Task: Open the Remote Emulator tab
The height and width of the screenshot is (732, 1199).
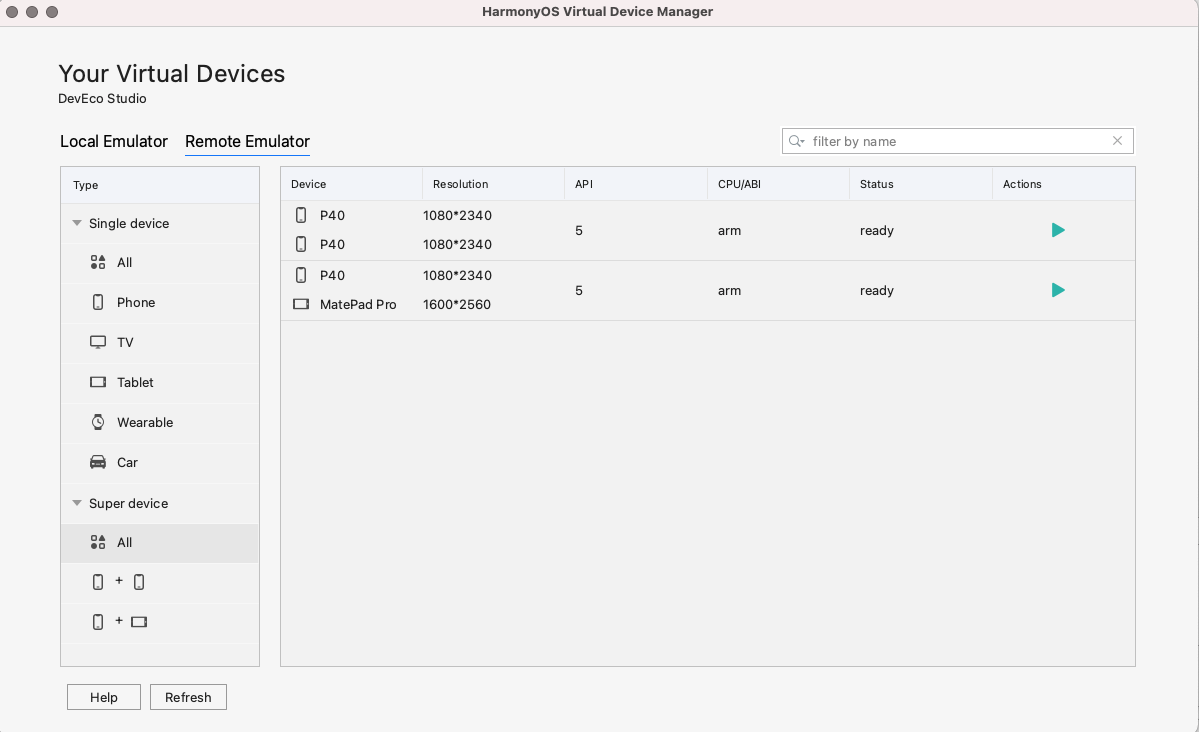Action: point(247,141)
